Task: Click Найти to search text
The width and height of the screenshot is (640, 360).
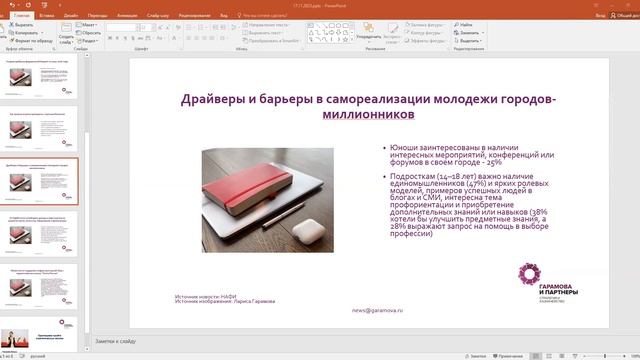Action: [463, 25]
